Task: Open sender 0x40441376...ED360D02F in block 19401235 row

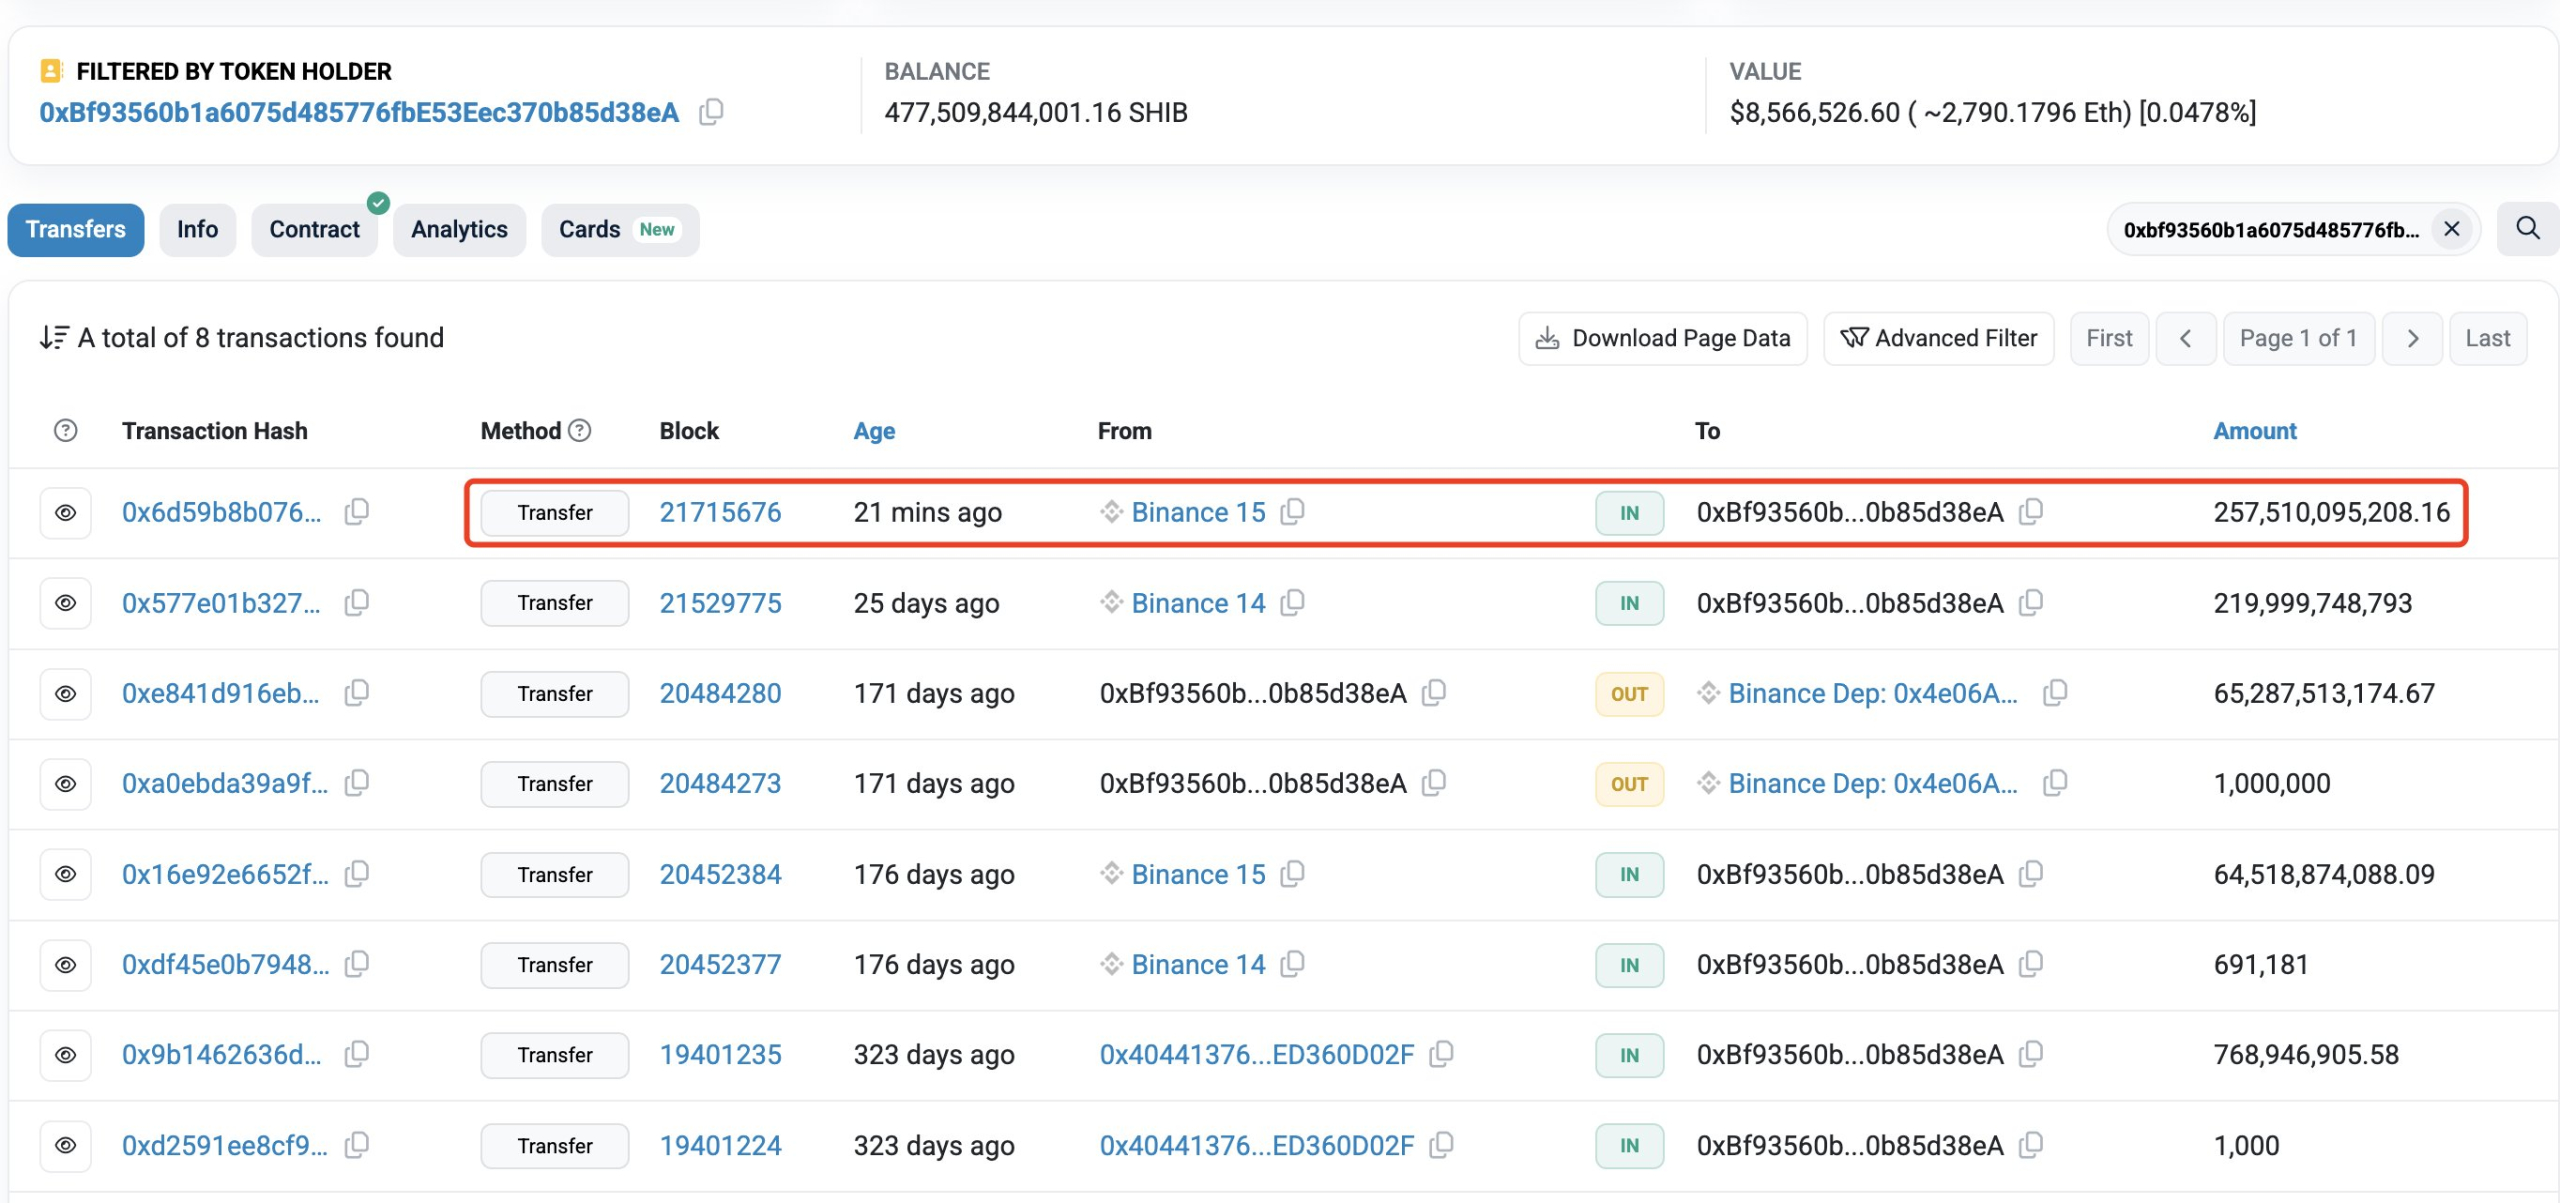Action: (x=1257, y=1054)
